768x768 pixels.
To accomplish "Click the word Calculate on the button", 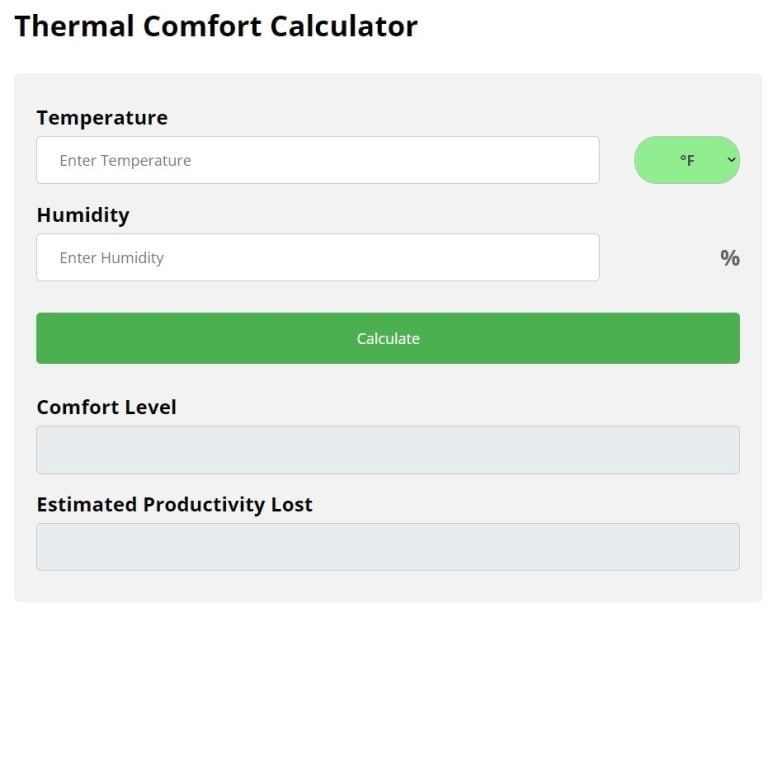I will pos(388,338).
